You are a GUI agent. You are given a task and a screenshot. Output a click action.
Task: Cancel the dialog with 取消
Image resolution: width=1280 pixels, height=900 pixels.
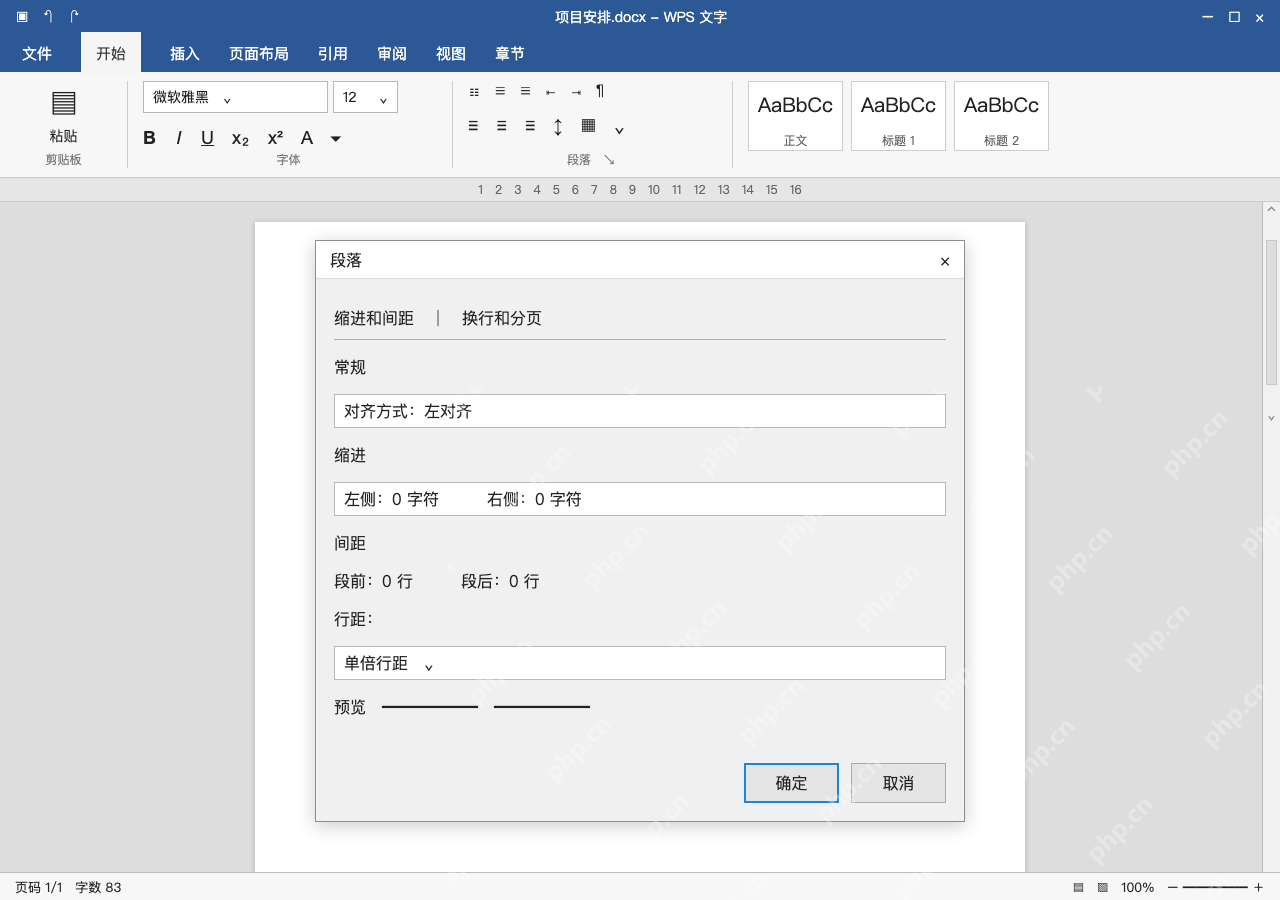coord(898,783)
